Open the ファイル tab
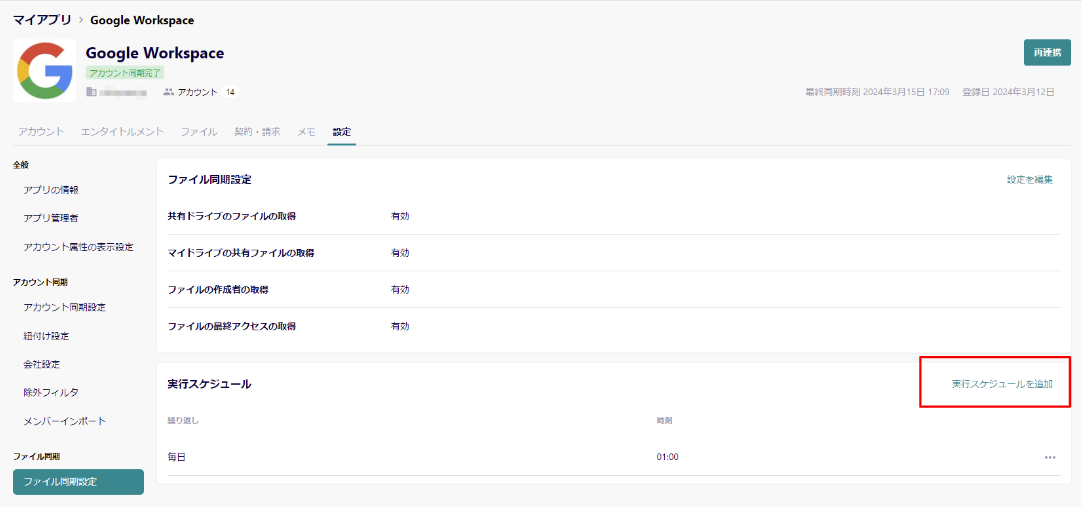Image resolution: width=1083 pixels, height=507 pixels. point(199,132)
